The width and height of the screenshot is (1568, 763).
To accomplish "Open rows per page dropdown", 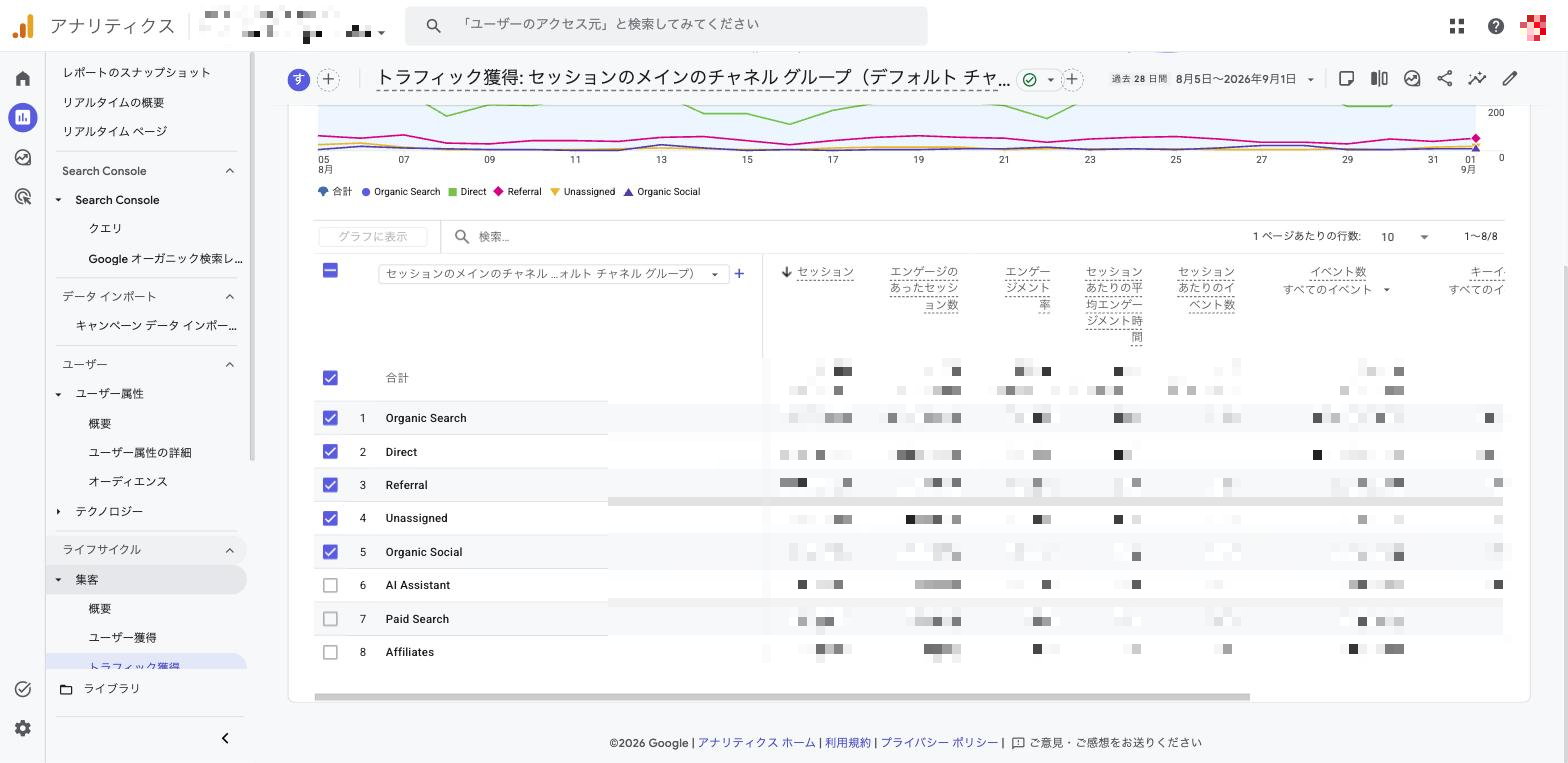I will click(1404, 237).
